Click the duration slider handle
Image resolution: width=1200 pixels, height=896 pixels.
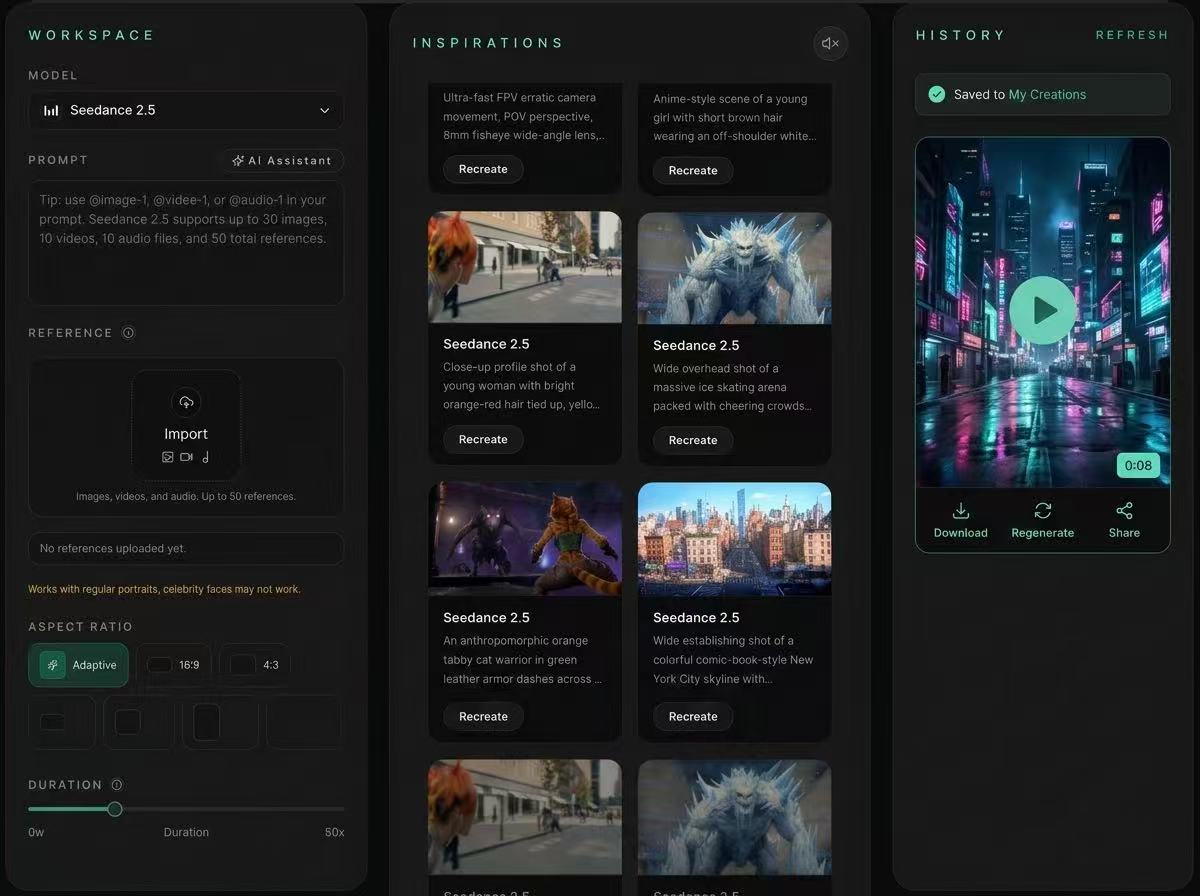point(115,809)
